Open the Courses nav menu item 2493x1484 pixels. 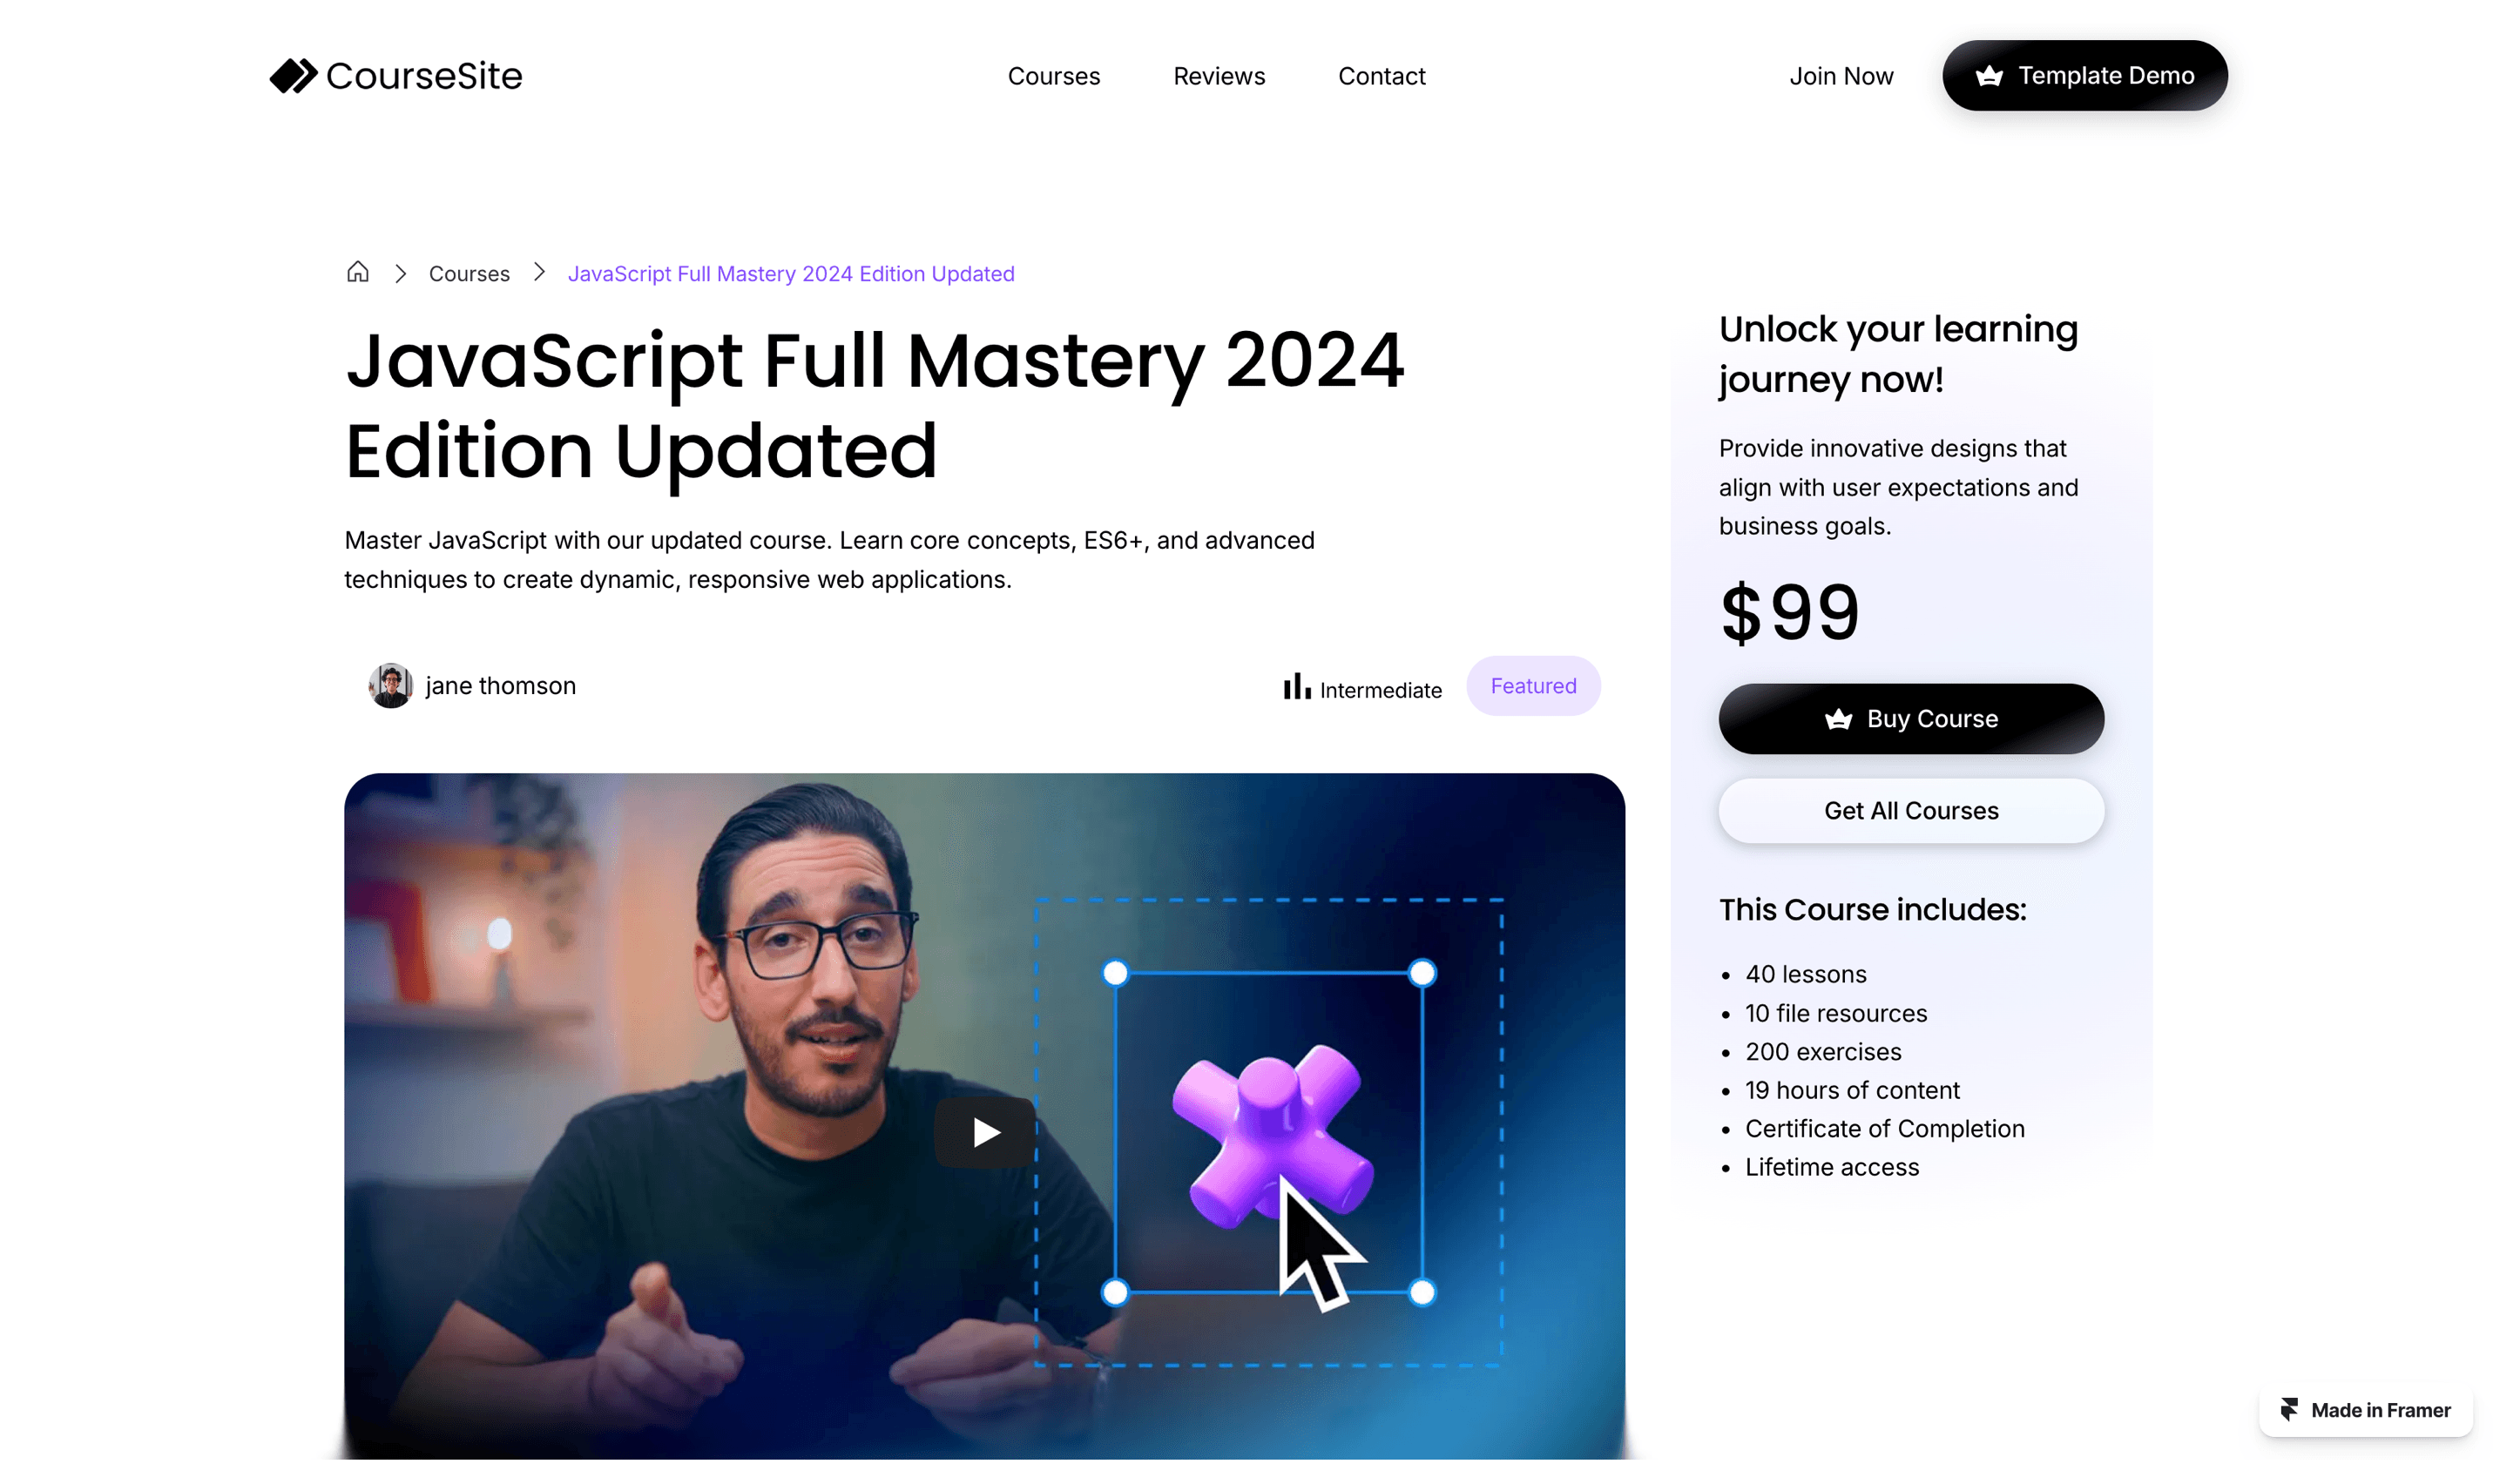(1053, 76)
